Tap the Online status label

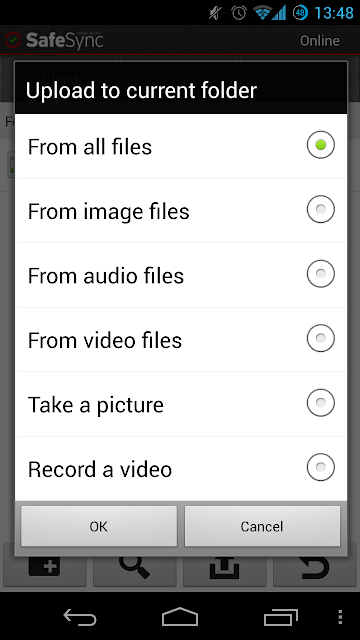pyautogui.click(x=320, y=40)
